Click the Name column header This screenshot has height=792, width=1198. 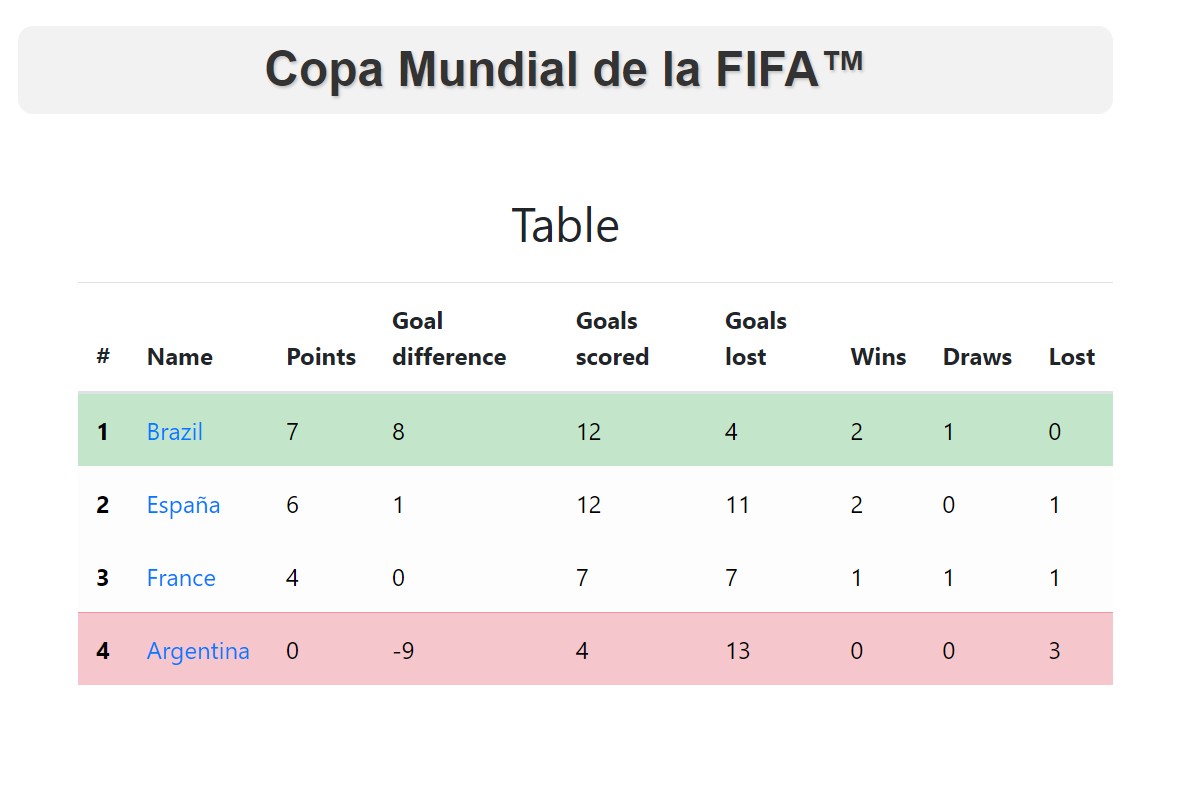coord(180,357)
